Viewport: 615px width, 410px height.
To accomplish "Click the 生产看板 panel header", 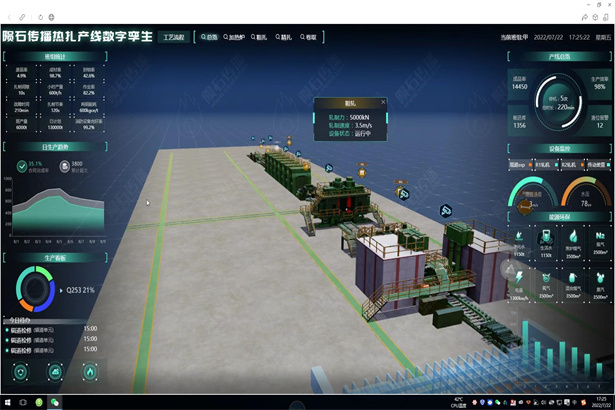I will (55, 258).
